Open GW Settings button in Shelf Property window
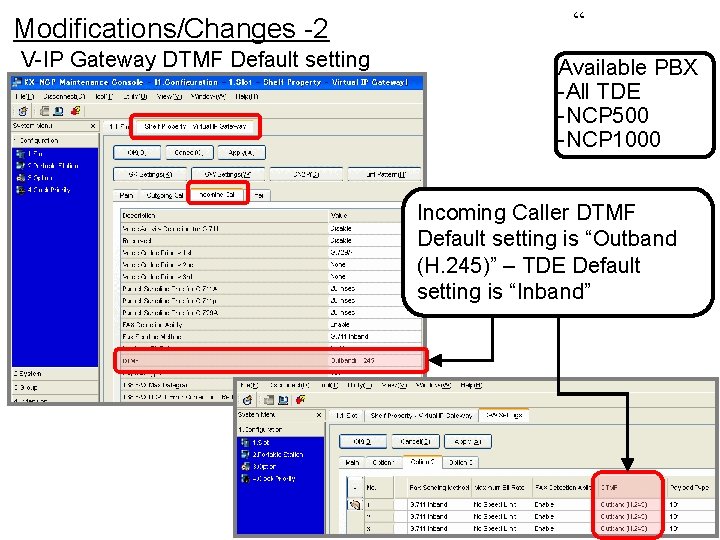This screenshot has width=720, height=540. (228, 174)
